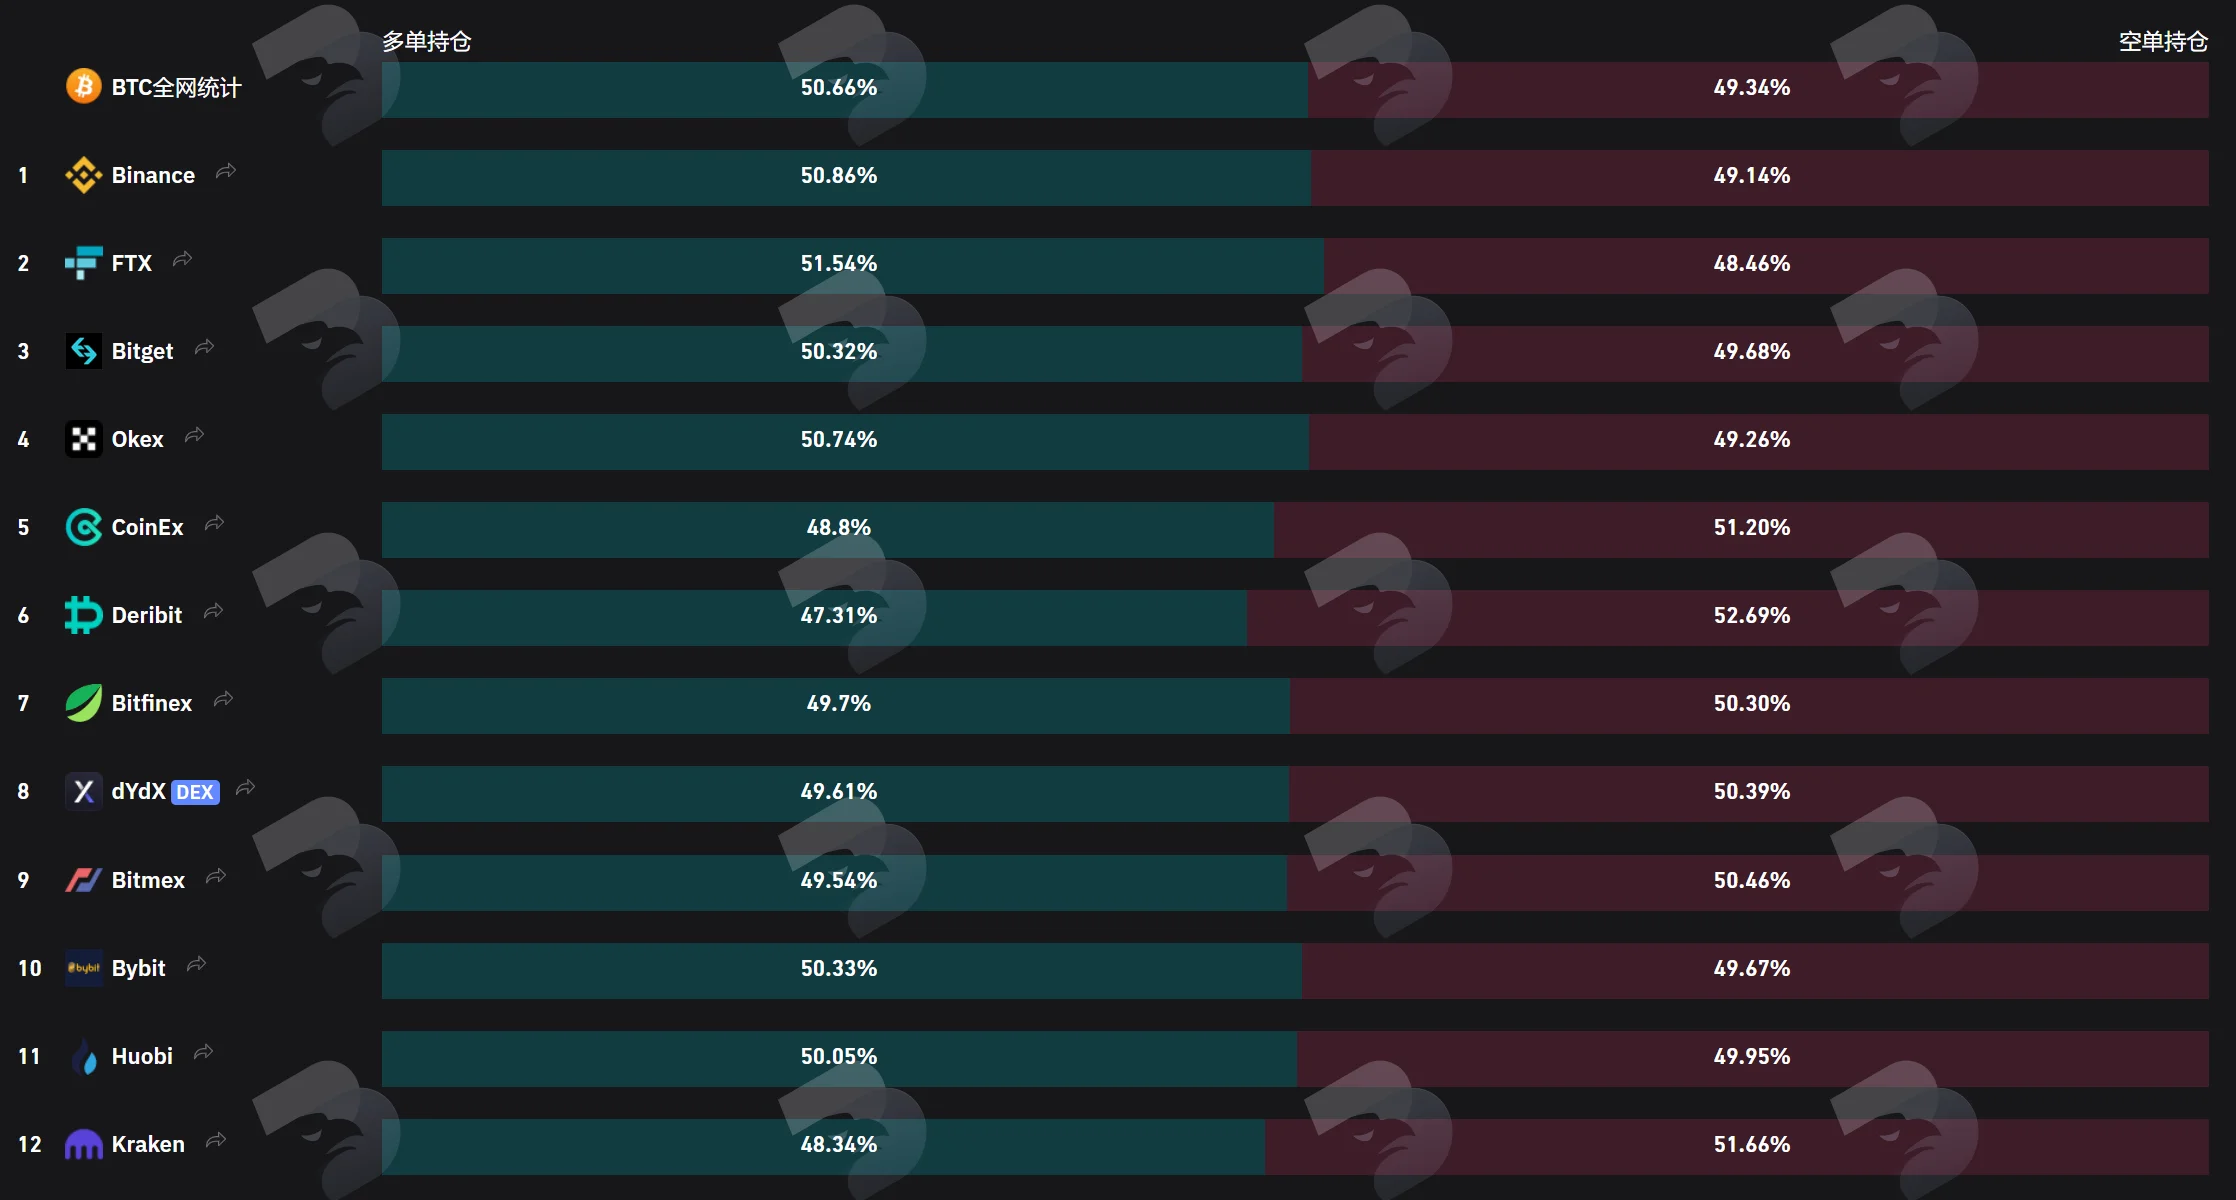Click the share icon after dYdX DEX badge
This screenshot has width=2236, height=1200.
click(245, 788)
